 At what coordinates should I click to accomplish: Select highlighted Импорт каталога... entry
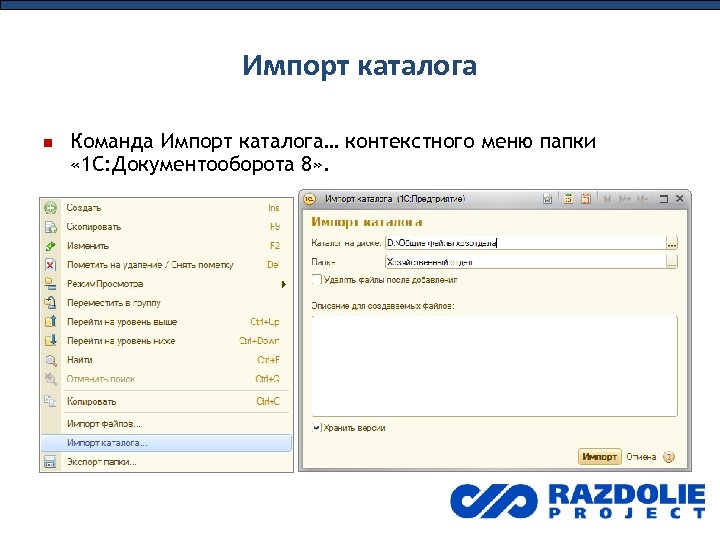click(x=167, y=443)
